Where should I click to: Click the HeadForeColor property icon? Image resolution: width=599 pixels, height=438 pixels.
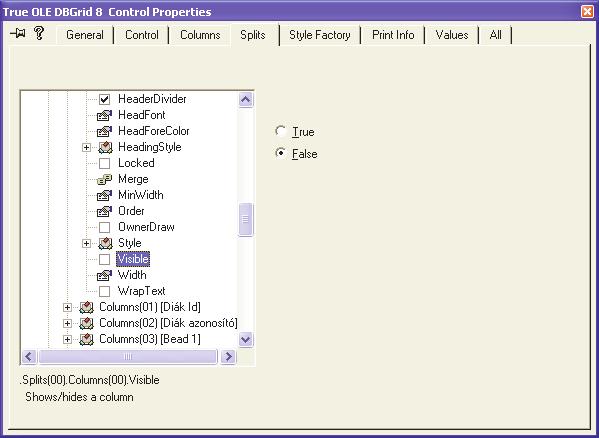[x=104, y=131]
